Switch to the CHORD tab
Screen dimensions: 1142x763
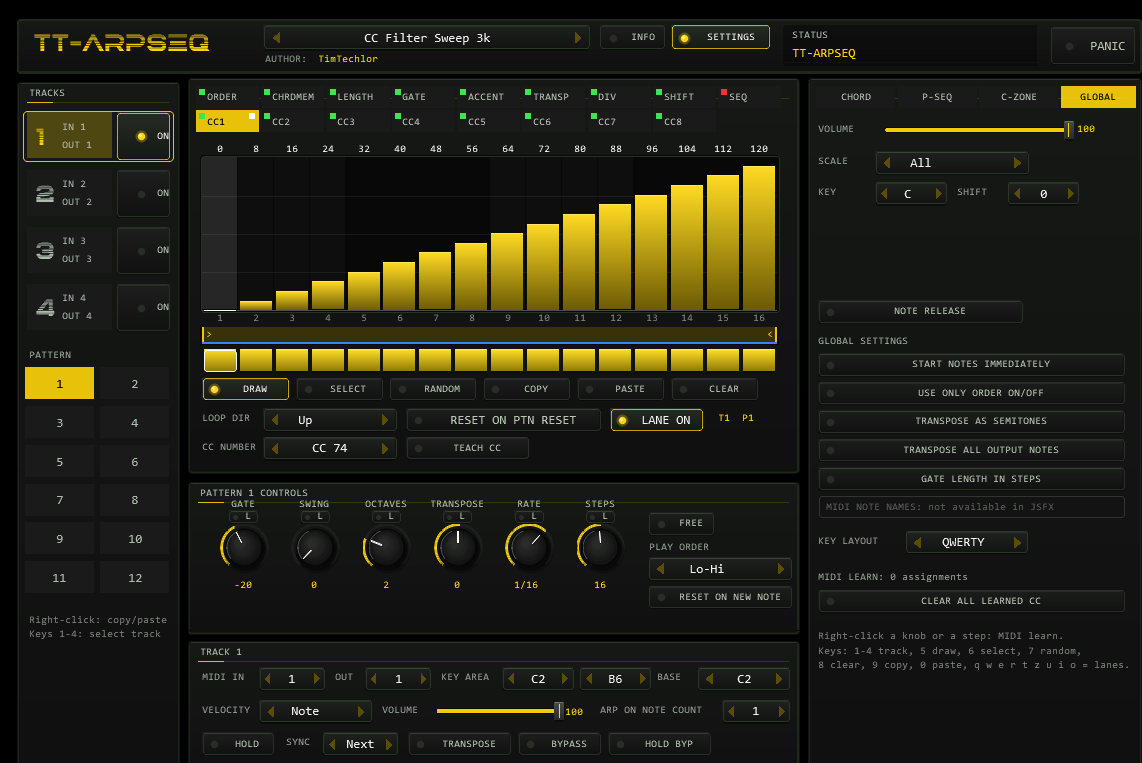(856, 96)
